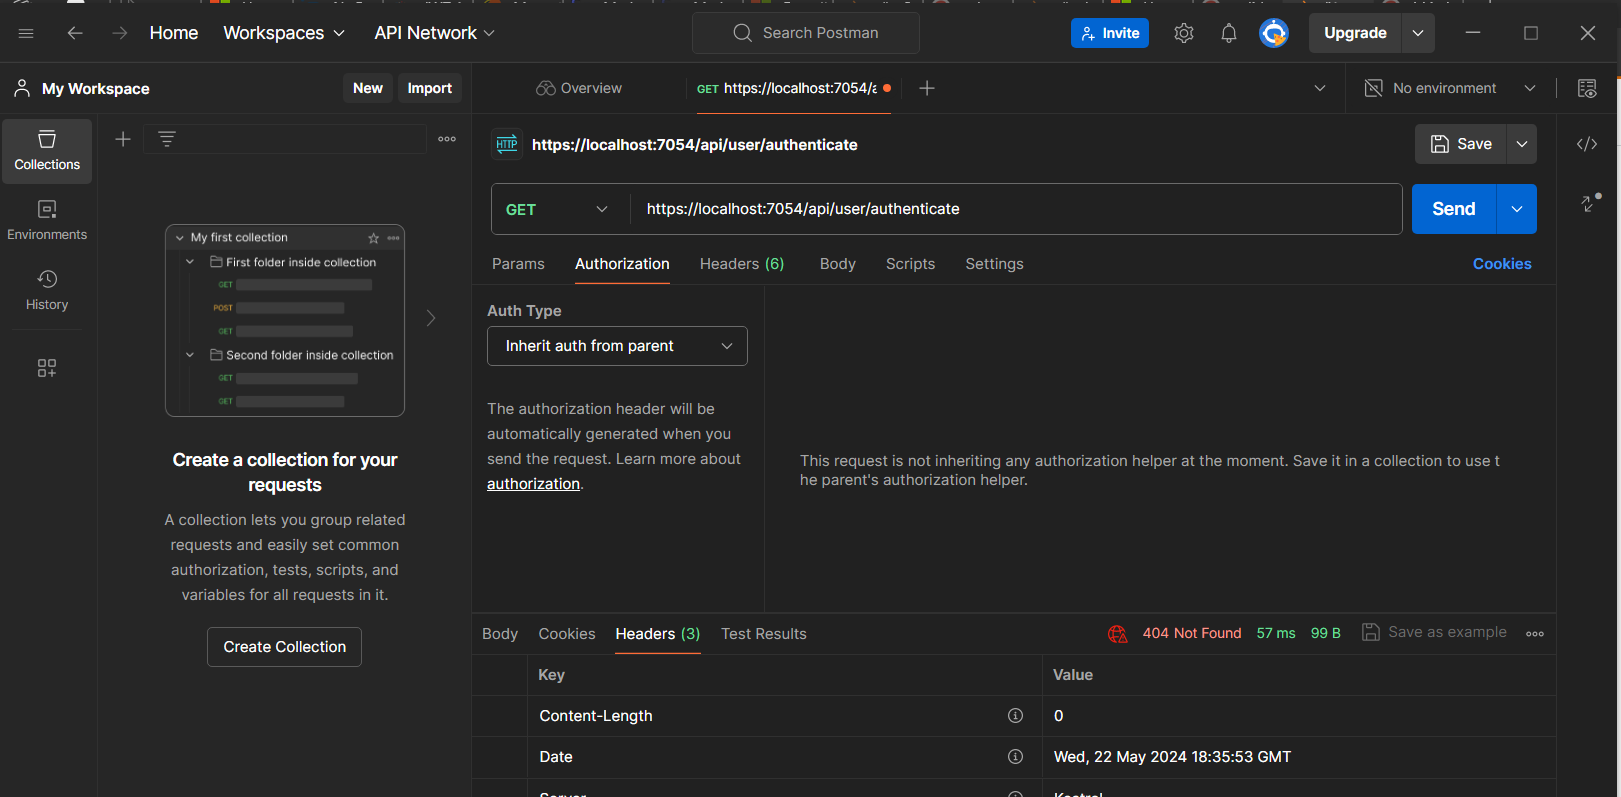Open the Upgrade options arrow
This screenshot has height=797, width=1621.
click(x=1418, y=33)
